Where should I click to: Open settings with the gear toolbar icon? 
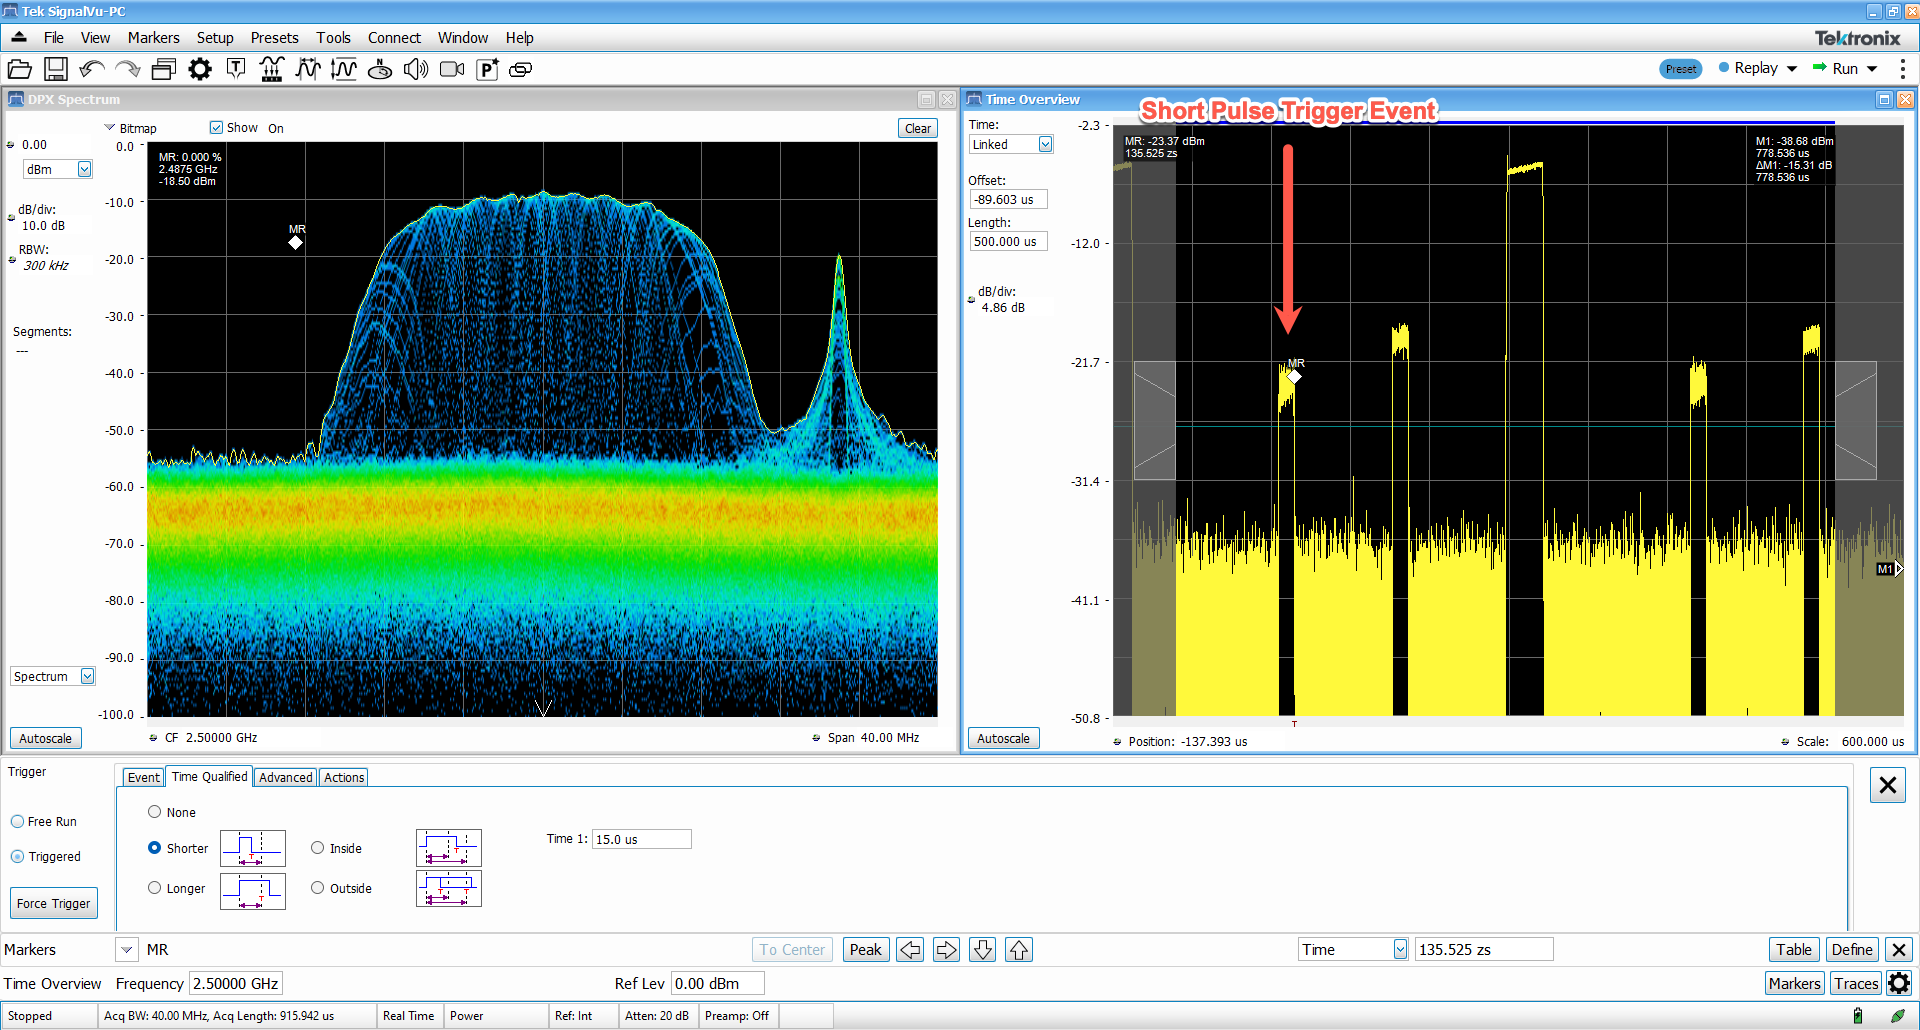(x=200, y=69)
